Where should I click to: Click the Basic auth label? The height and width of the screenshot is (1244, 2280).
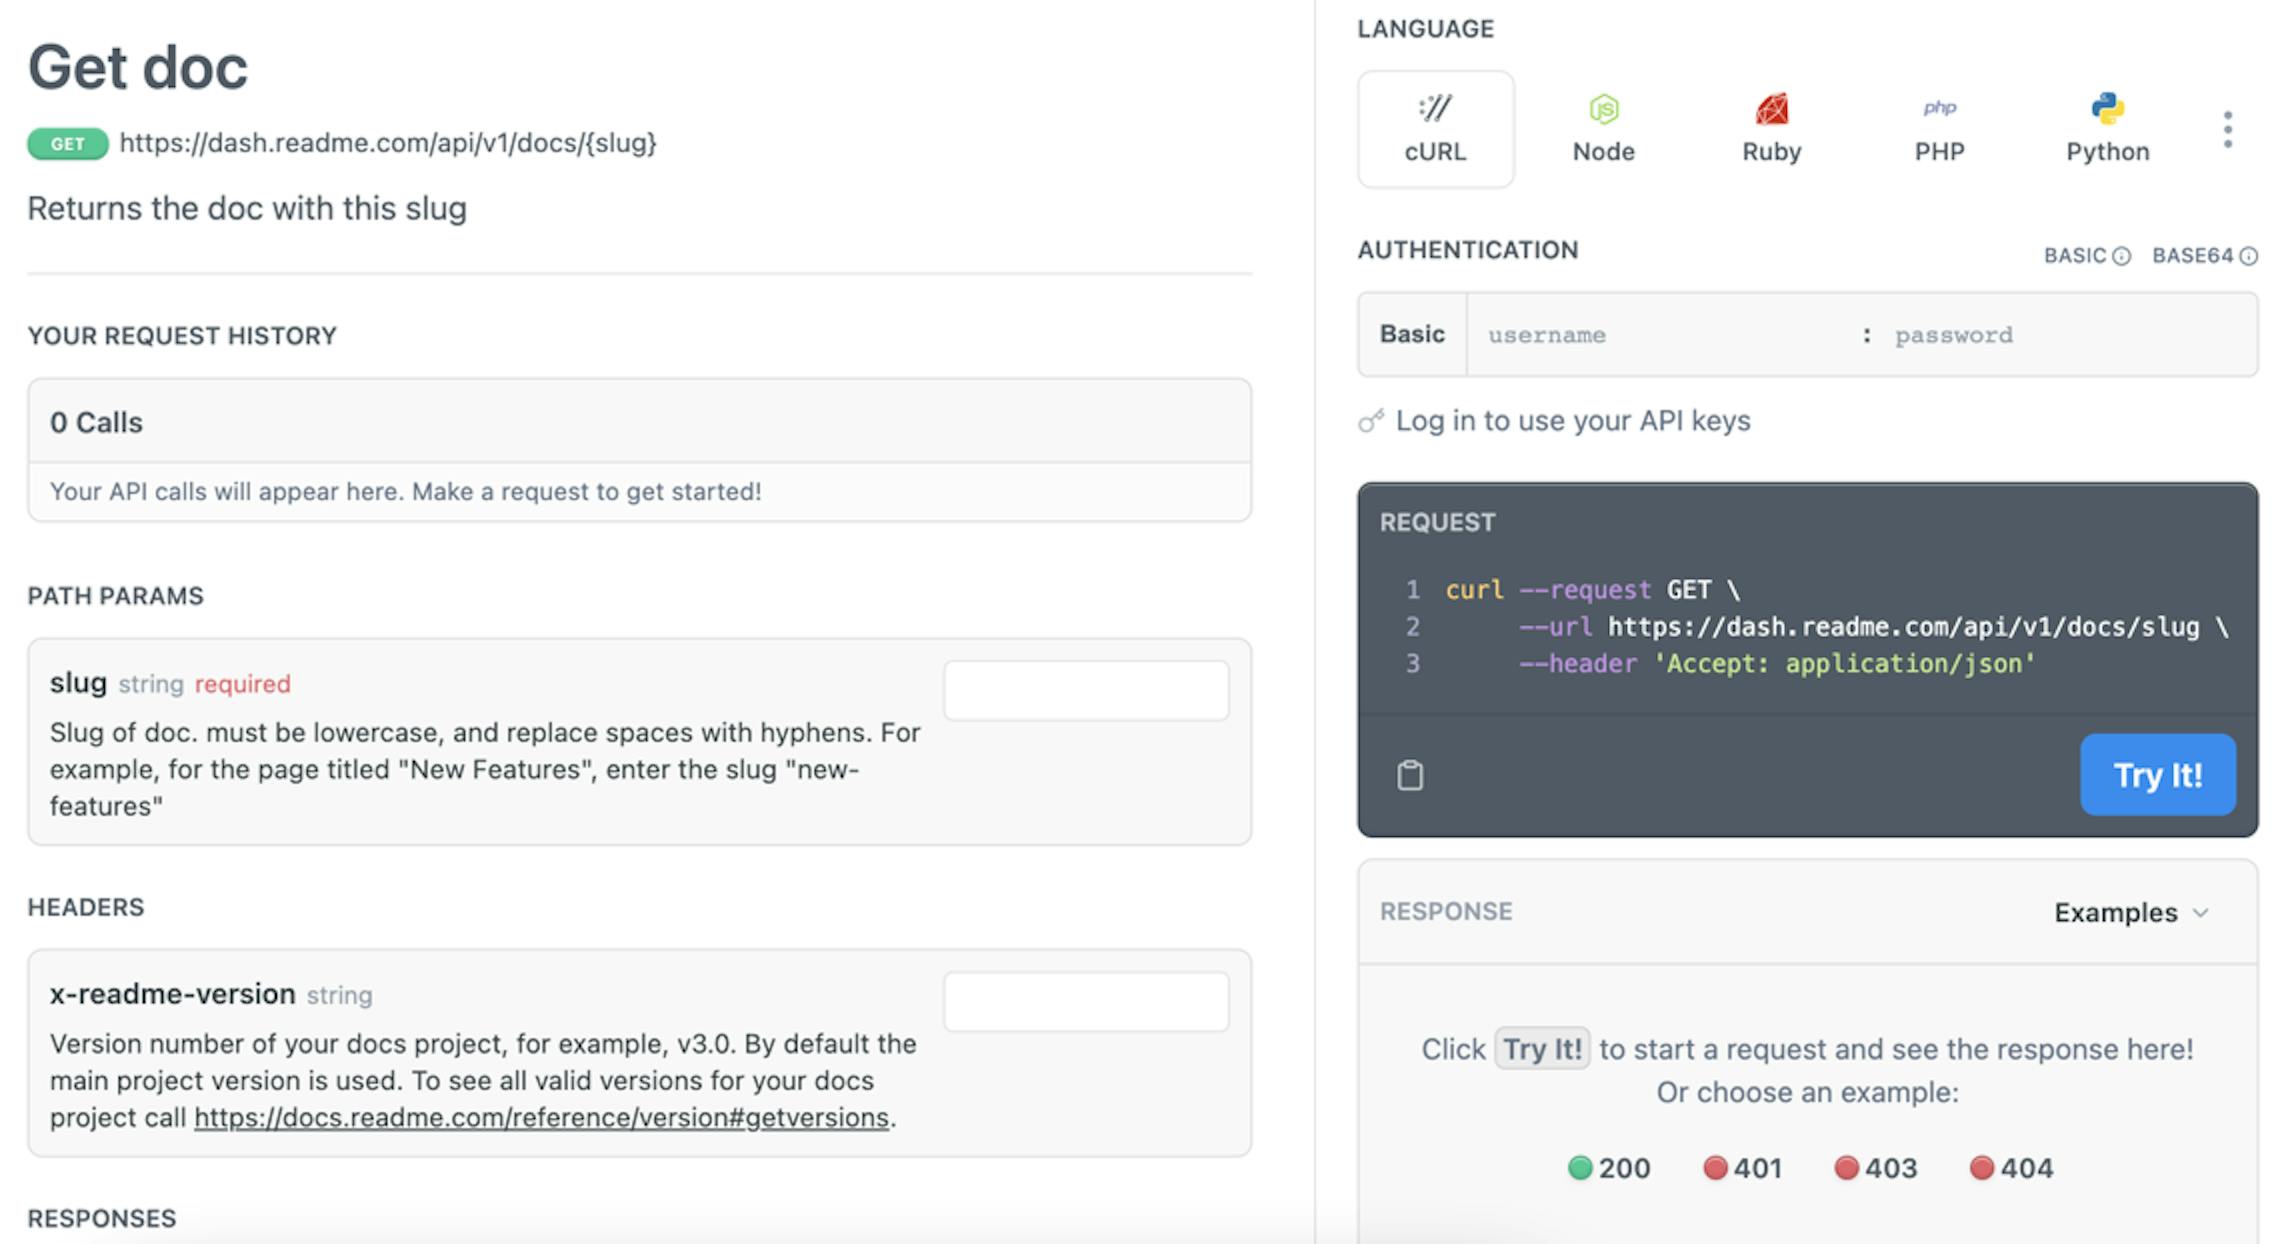point(1412,334)
